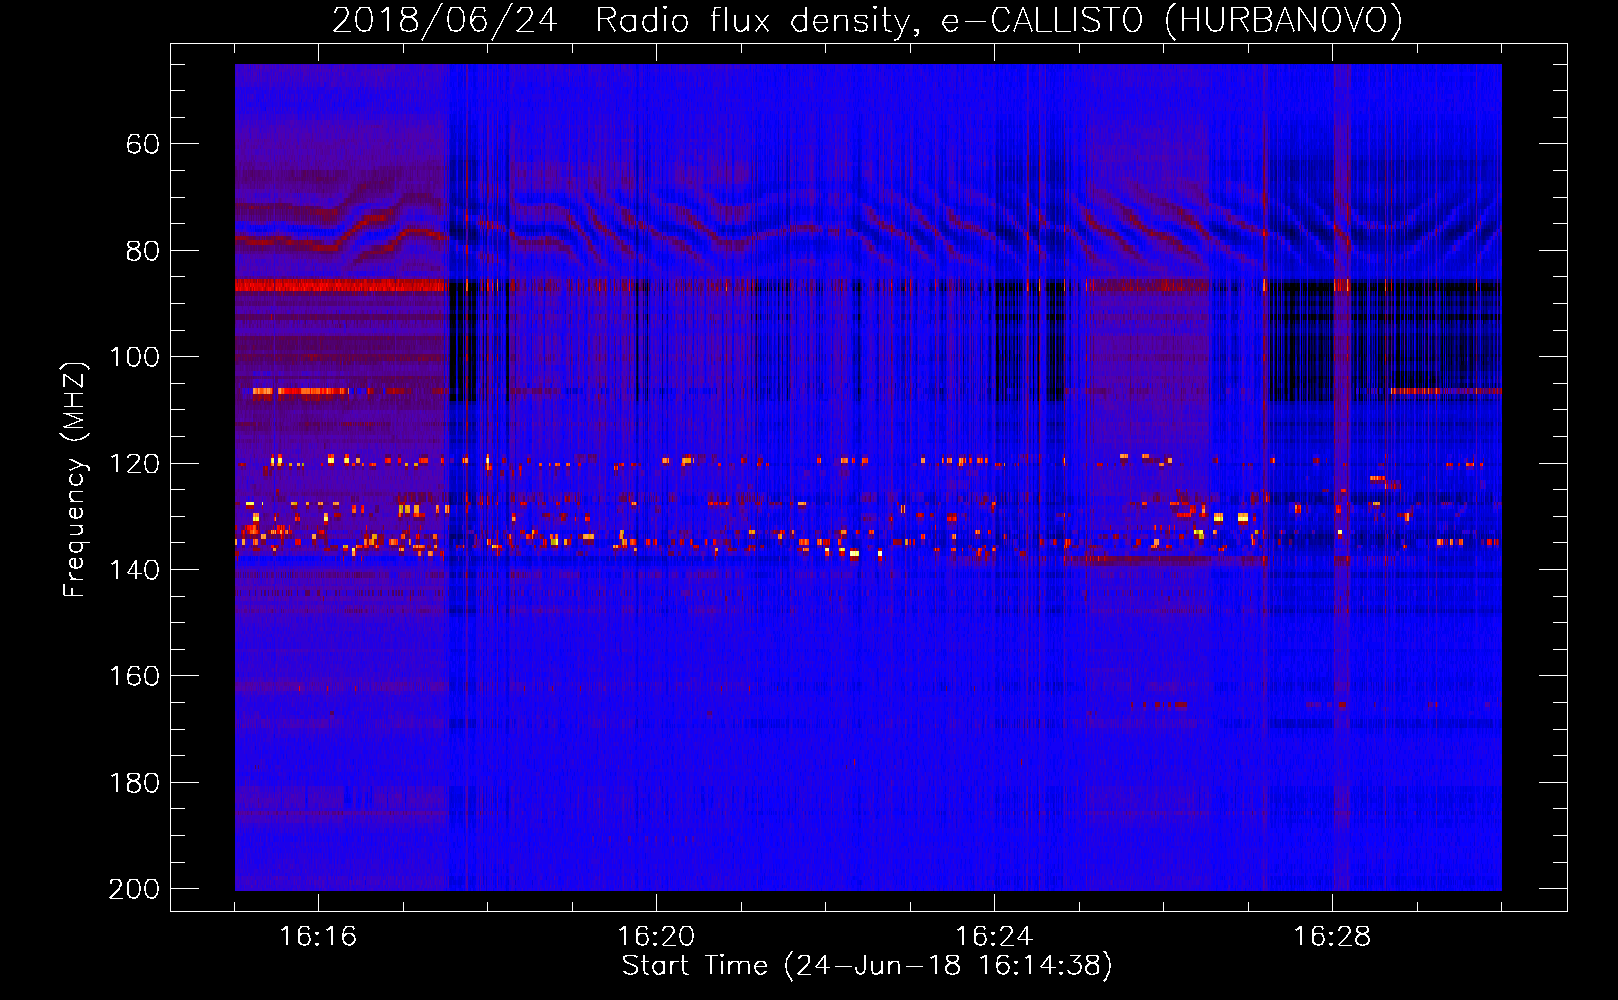
Task: Click the plot title mentioning e-CALLISTO (HURBANOVO)
Action: point(867,21)
